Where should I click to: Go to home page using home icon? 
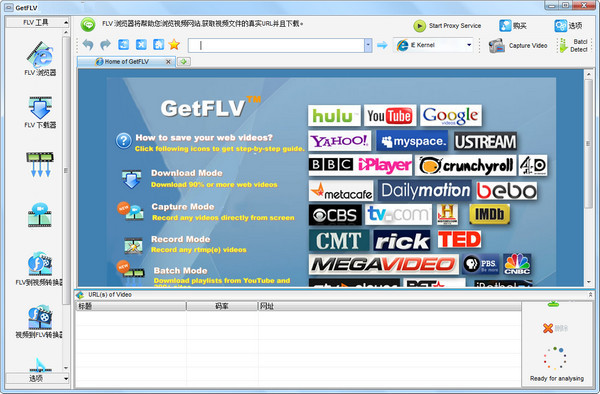pos(158,45)
